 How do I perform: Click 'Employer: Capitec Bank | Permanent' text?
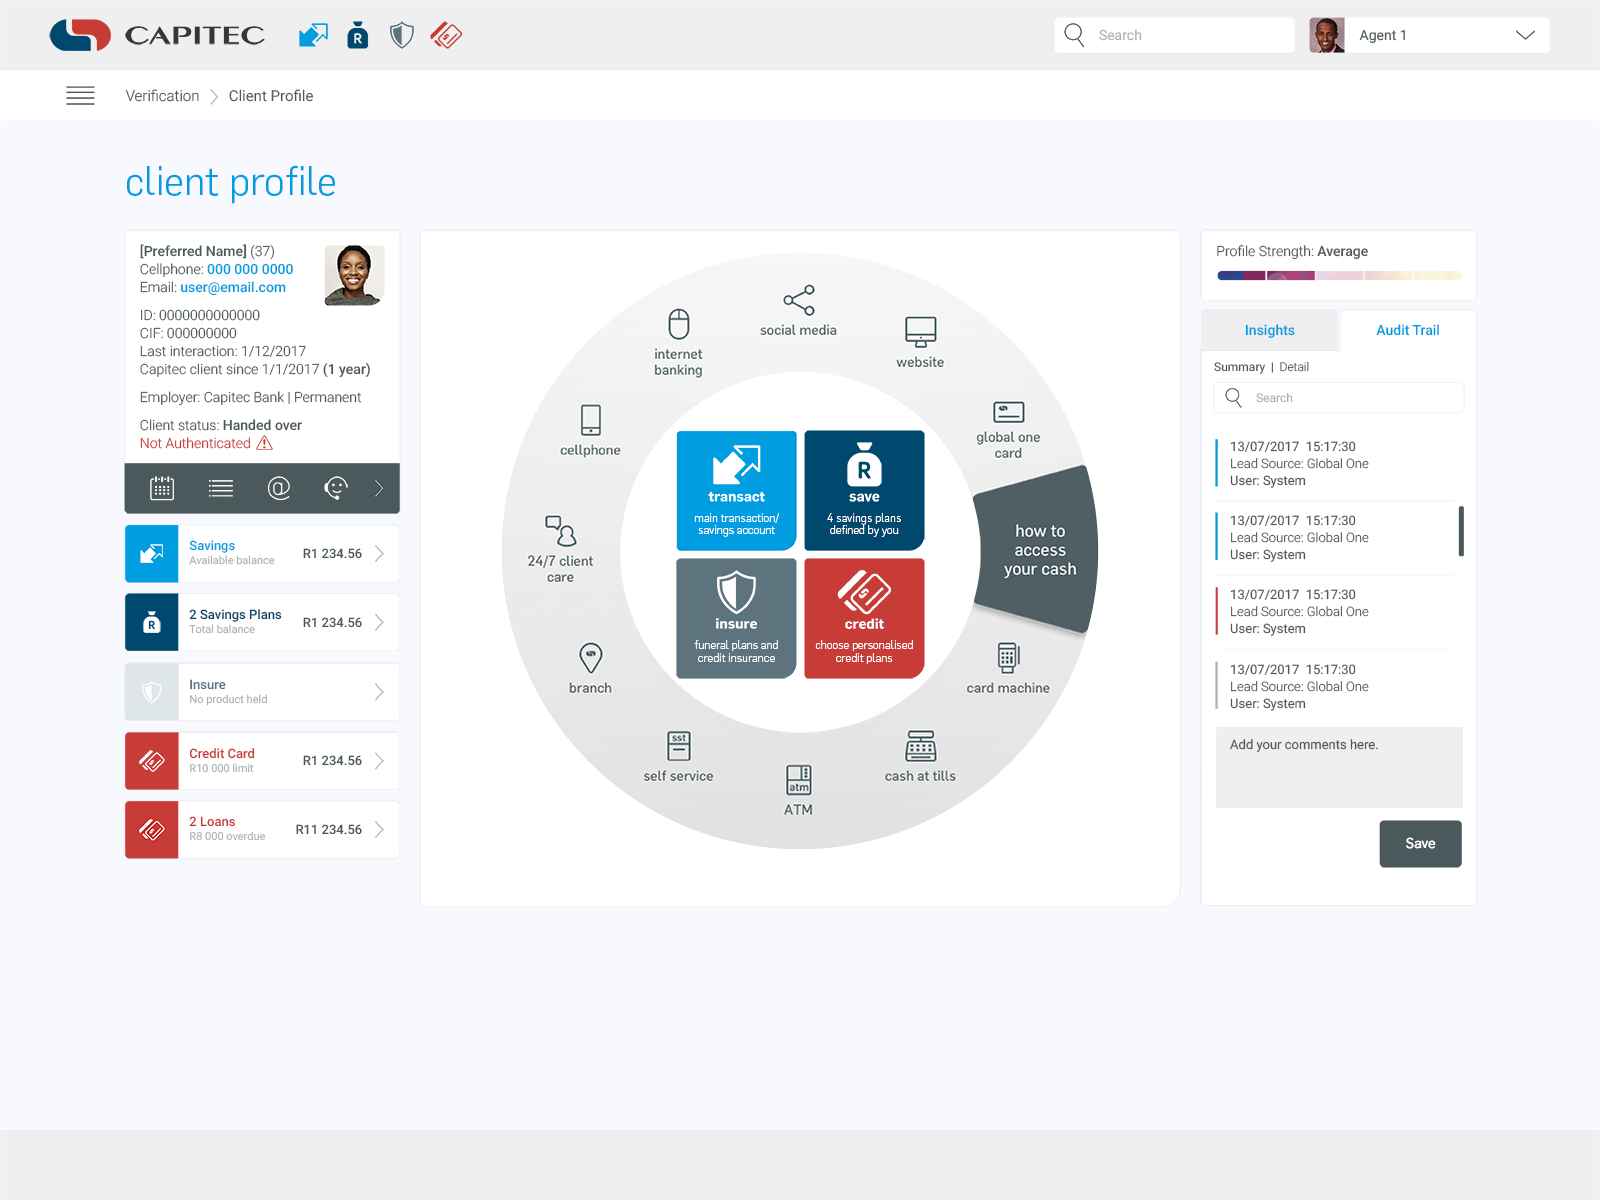(250, 397)
